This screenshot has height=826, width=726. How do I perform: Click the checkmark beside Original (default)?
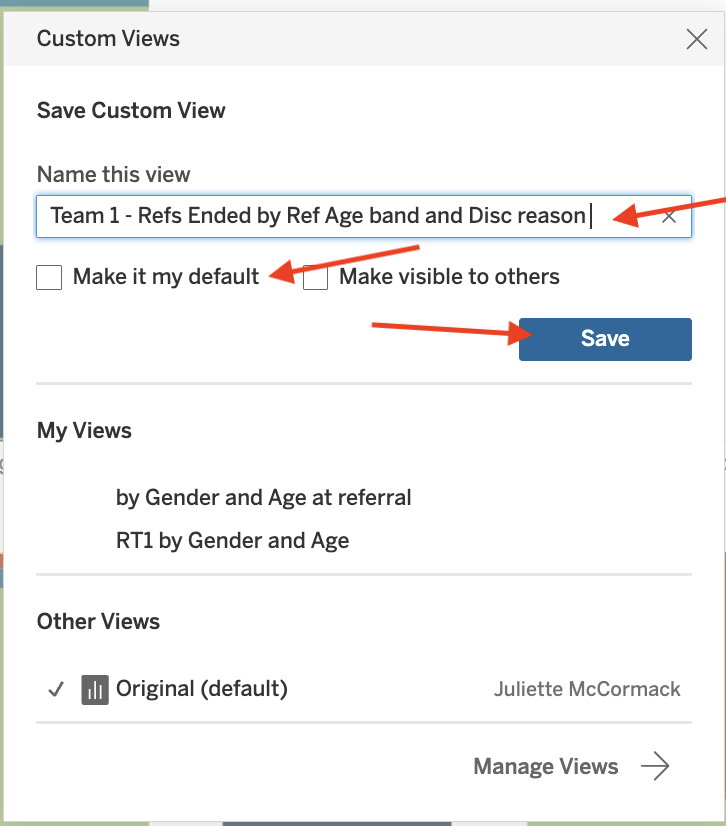[x=56, y=689]
